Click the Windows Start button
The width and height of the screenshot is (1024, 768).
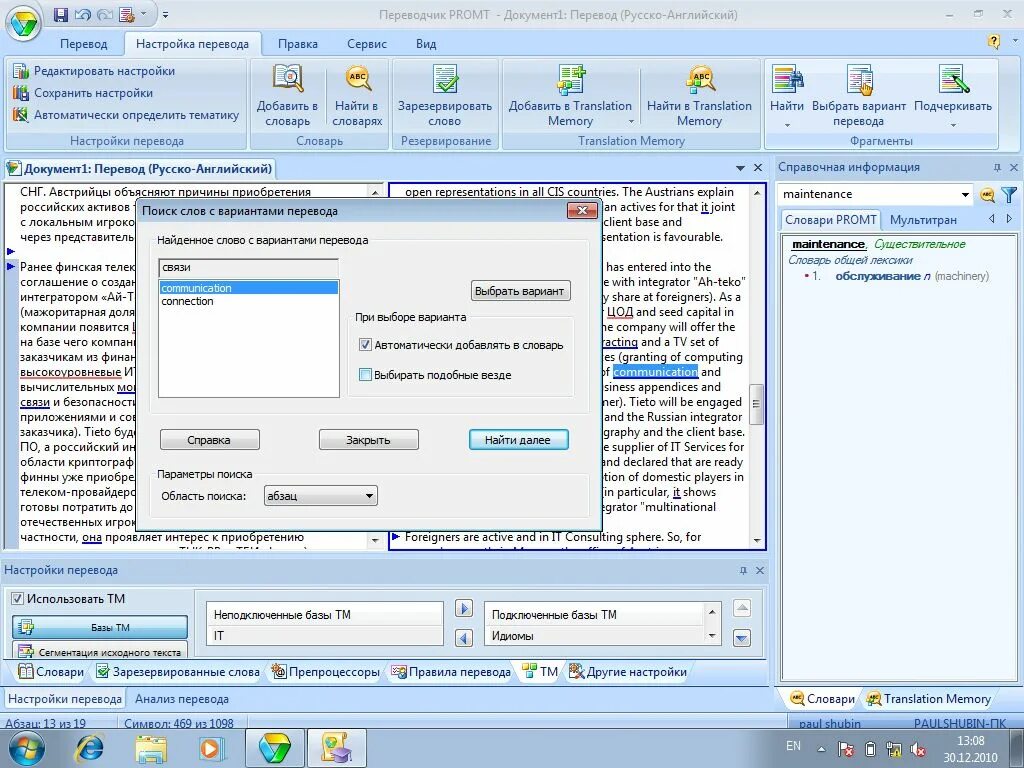point(26,748)
